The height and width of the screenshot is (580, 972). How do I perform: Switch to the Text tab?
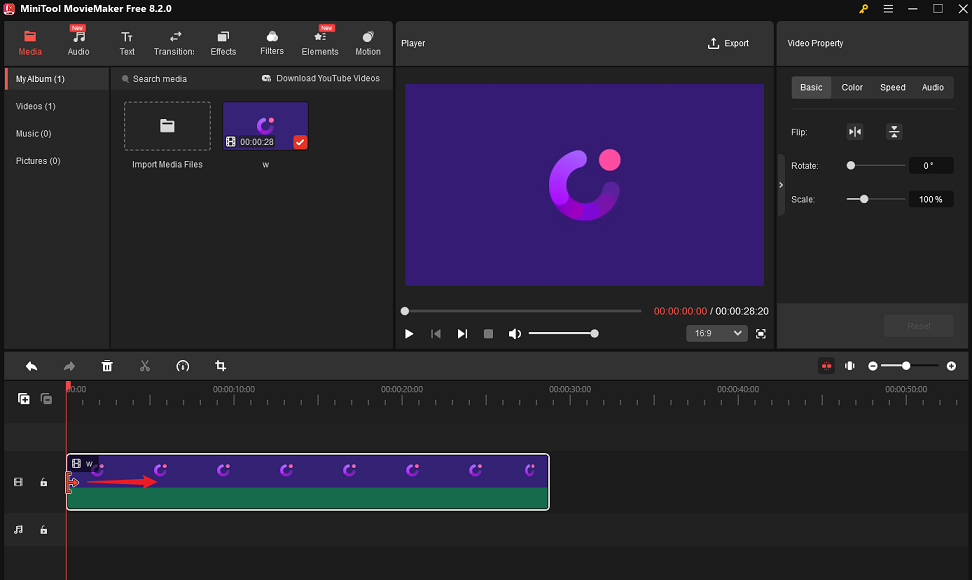point(126,43)
